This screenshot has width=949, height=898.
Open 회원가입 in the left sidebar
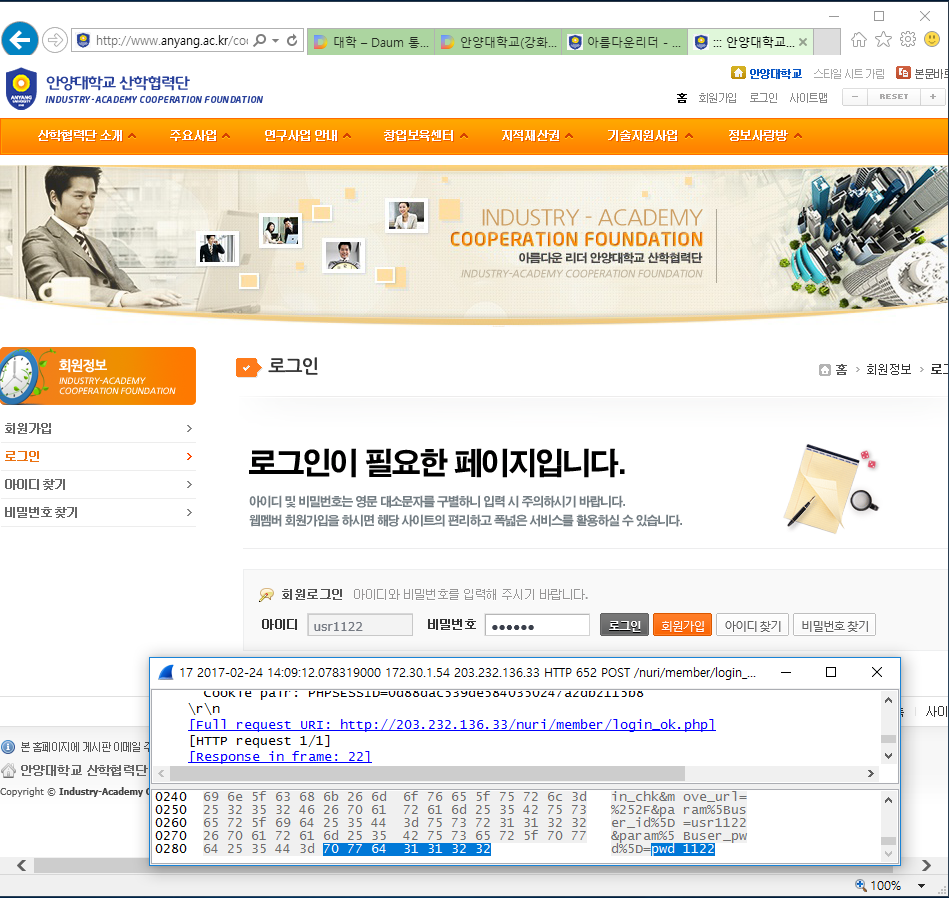pos(98,428)
